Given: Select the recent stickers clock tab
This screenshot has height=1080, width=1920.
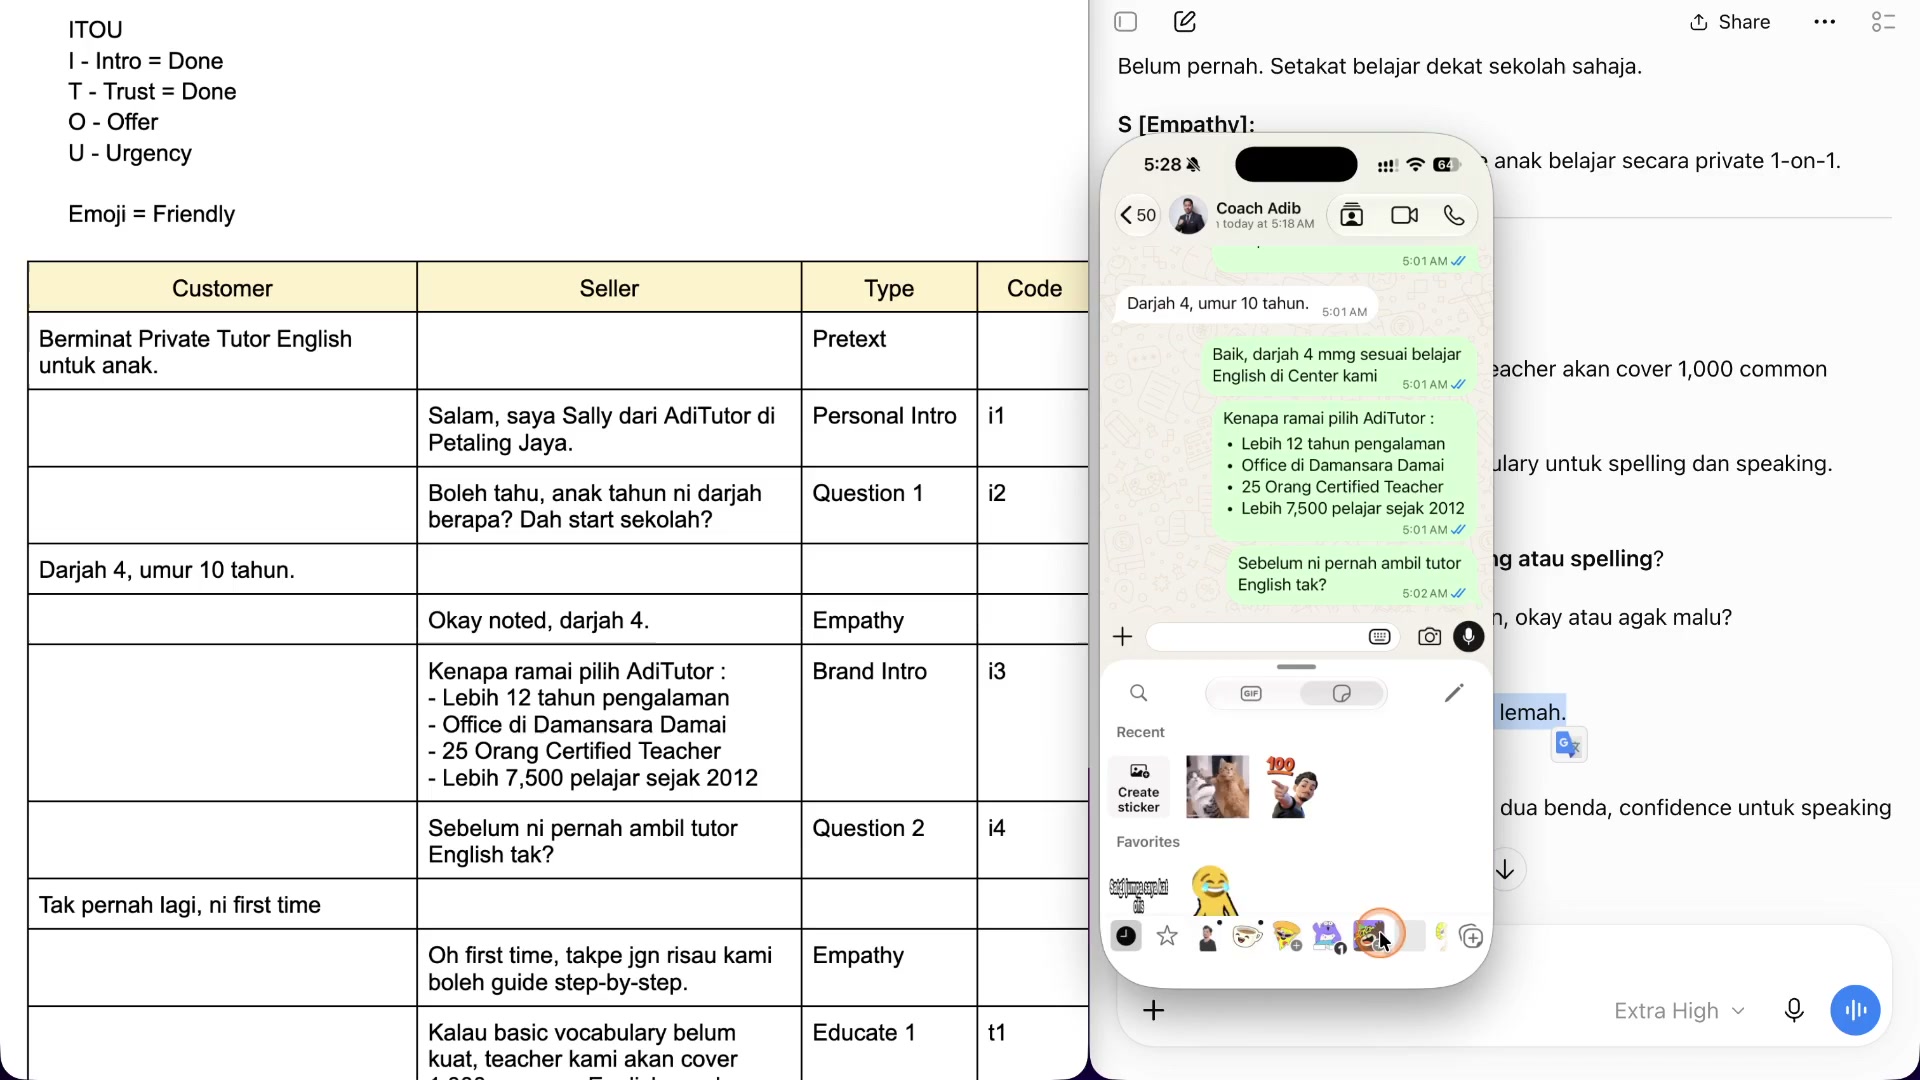Looking at the screenshot, I should (1127, 937).
